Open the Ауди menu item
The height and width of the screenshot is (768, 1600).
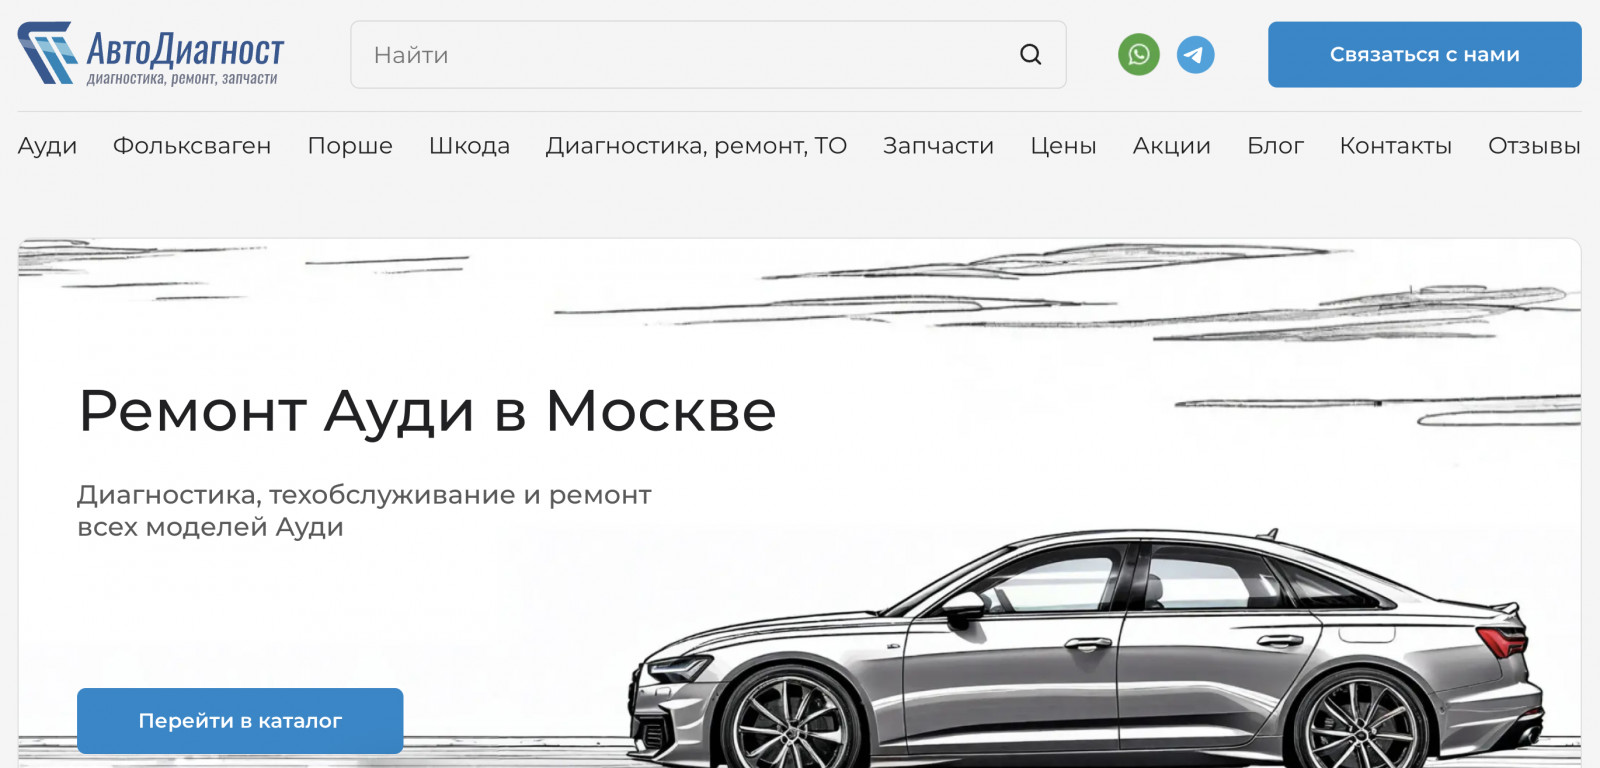[47, 146]
